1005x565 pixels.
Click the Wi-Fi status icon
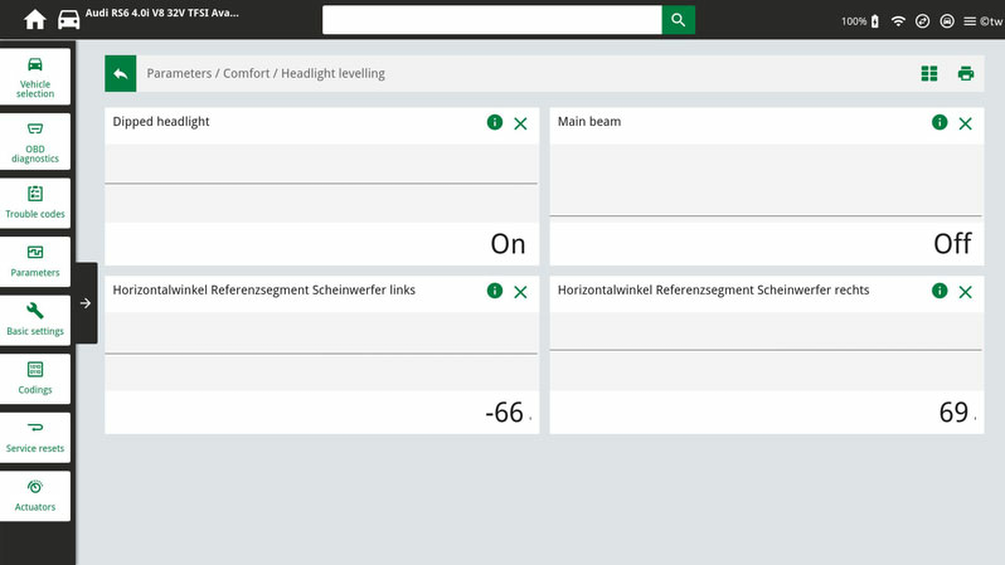pyautogui.click(x=898, y=21)
